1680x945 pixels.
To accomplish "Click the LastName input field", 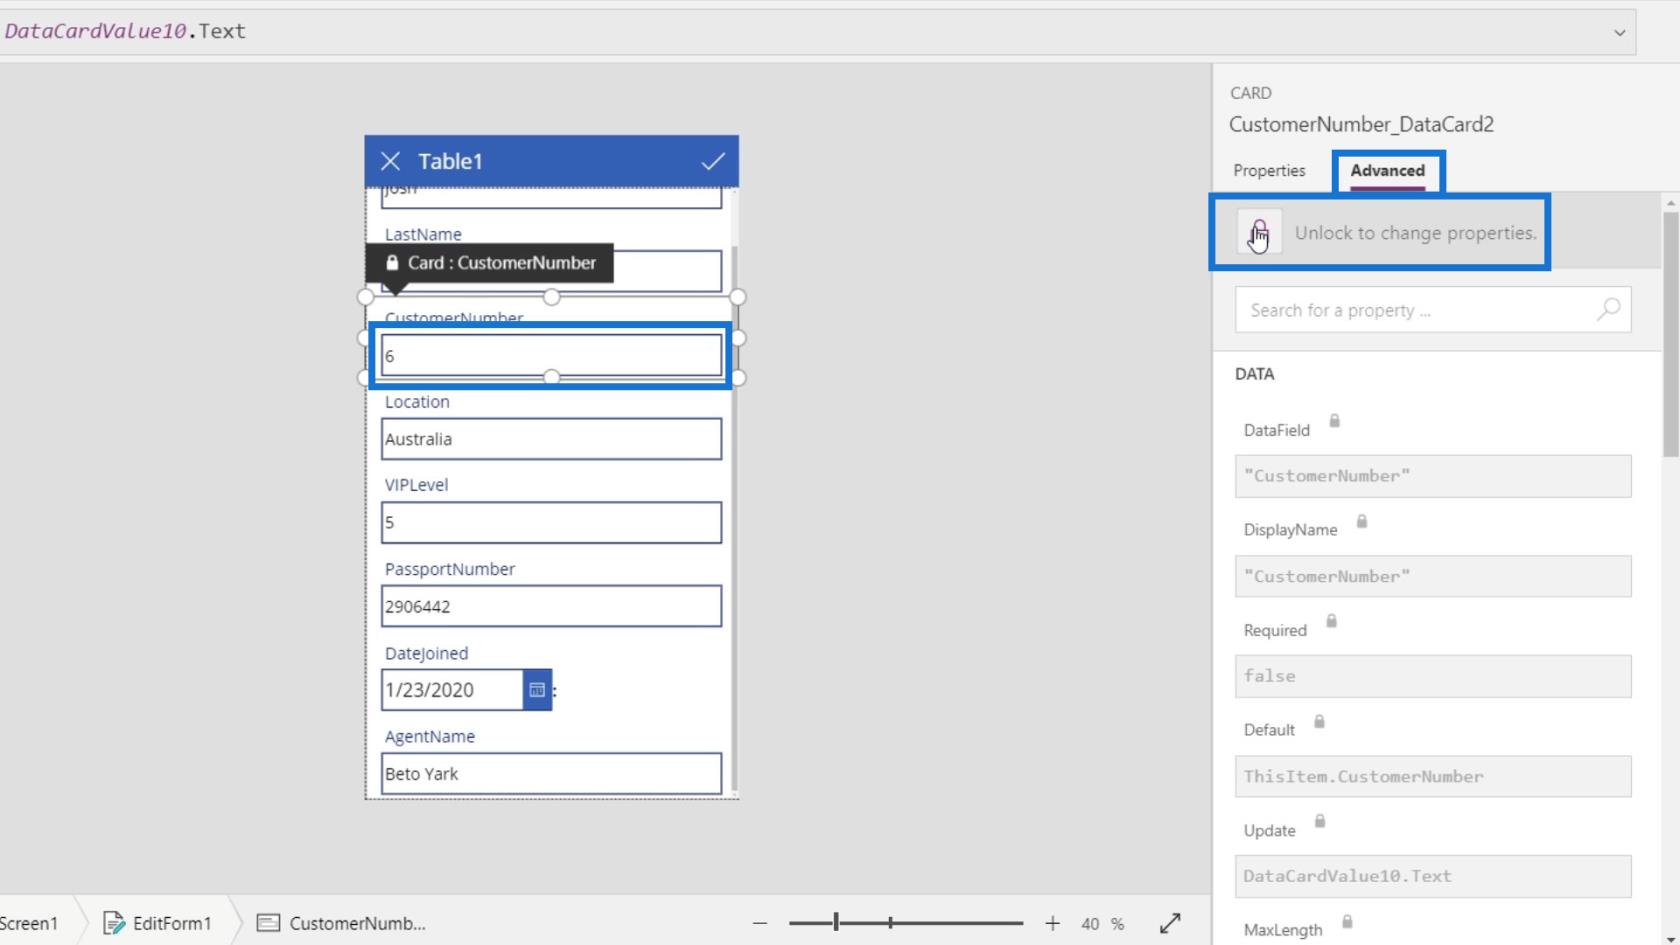I will tap(551, 272).
